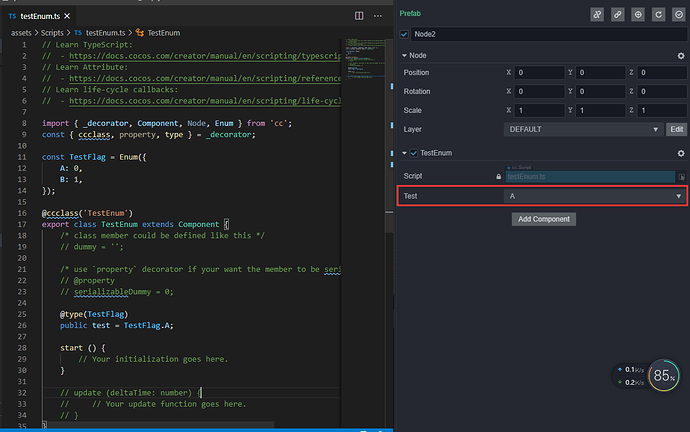Click the revert prefab refresh icon
This screenshot has width=690, height=432.
(x=658, y=15)
